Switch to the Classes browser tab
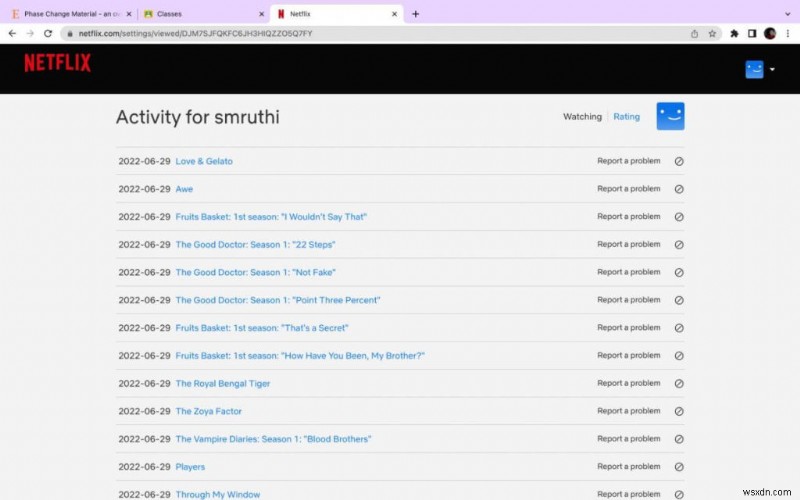The height and width of the screenshot is (500, 800). click(202, 14)
